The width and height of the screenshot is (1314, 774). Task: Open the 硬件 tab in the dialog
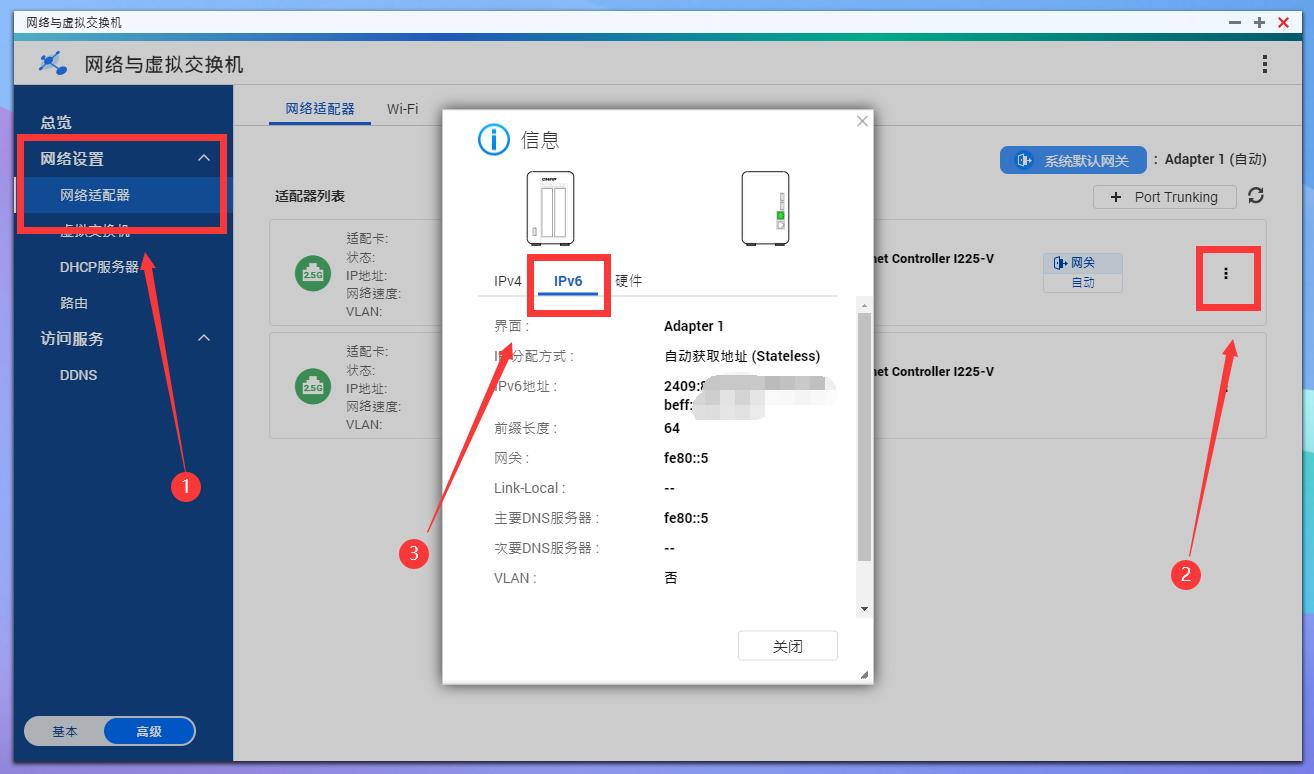[x=627, y=281]
